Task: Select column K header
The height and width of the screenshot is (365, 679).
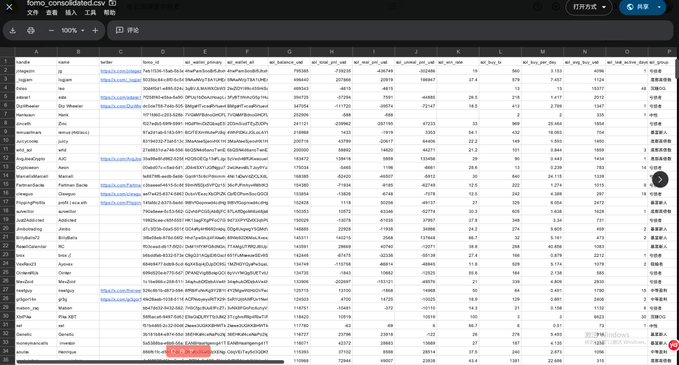Action: (x=458, y=52)
